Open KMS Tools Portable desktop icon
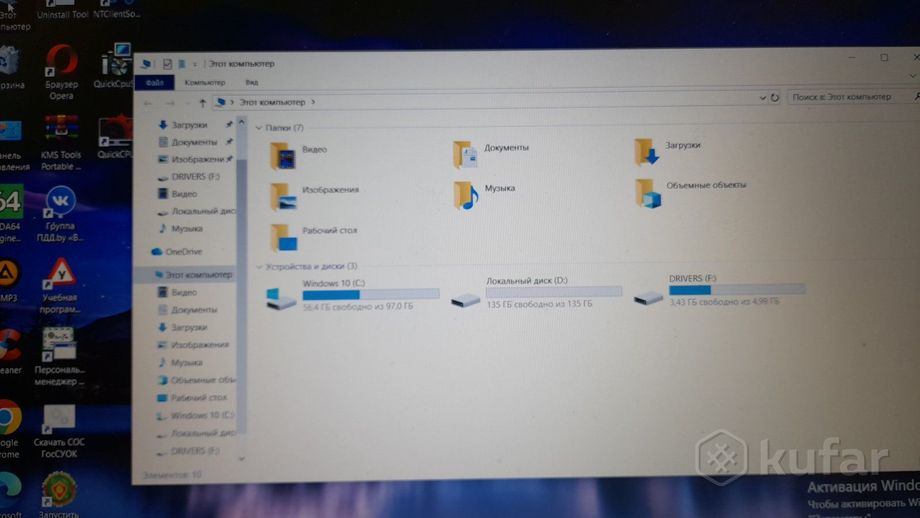 click(x=61, y=143)
